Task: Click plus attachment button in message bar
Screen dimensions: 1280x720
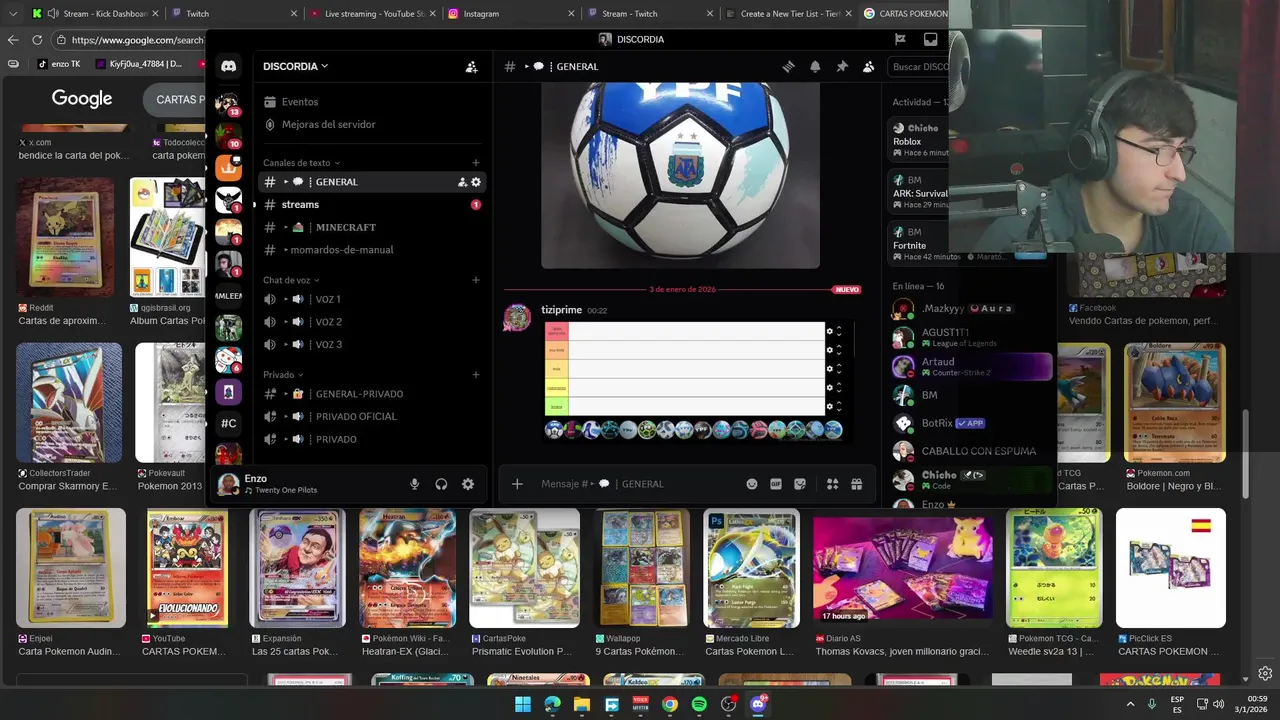Action: tap(517, 484)
